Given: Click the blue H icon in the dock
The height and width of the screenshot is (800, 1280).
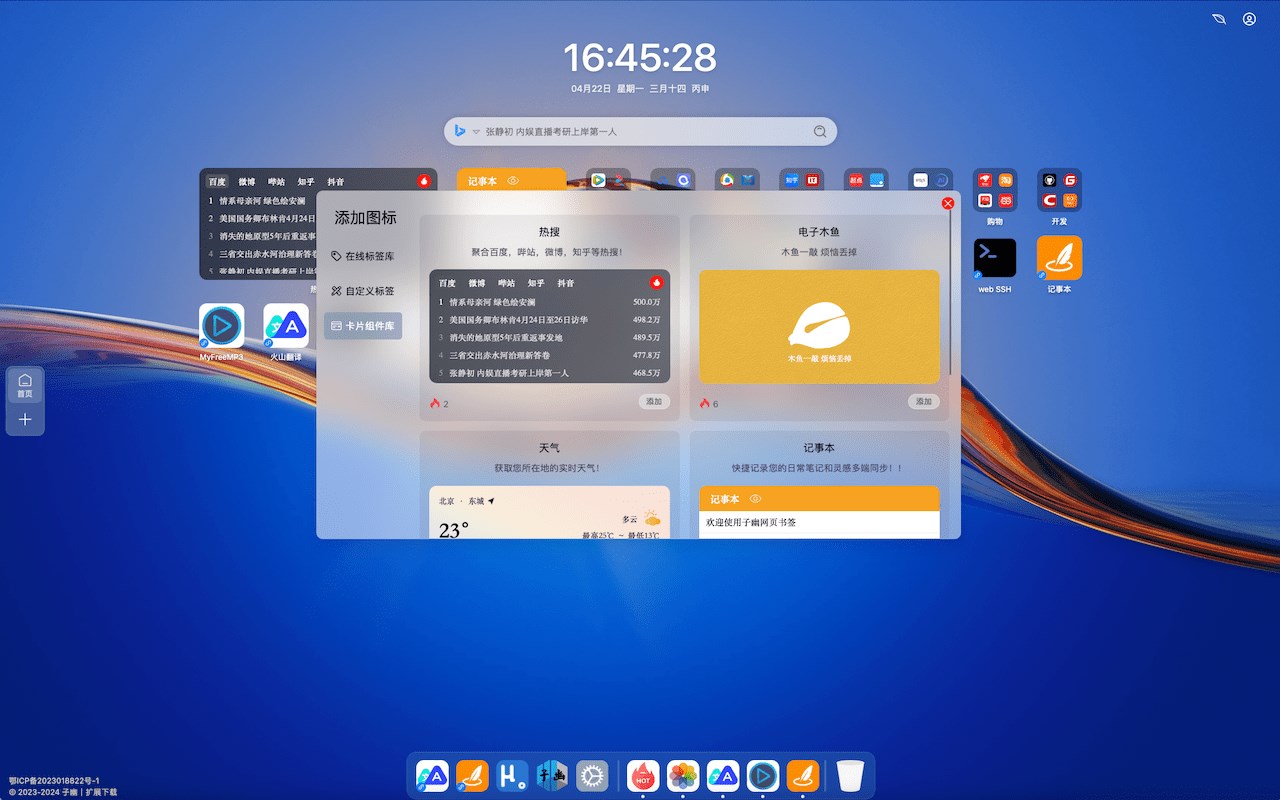Looking at the screenshot, I should tap(512, 776).
